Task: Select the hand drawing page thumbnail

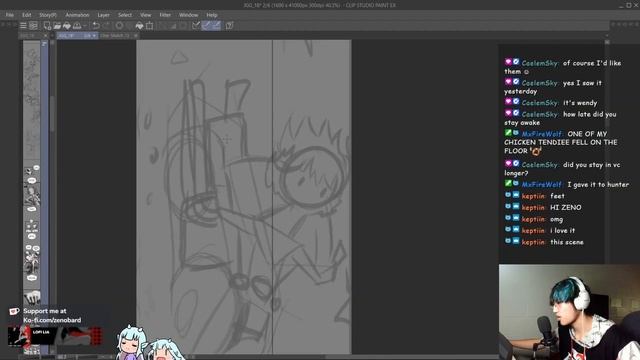Action: [31, 297]
